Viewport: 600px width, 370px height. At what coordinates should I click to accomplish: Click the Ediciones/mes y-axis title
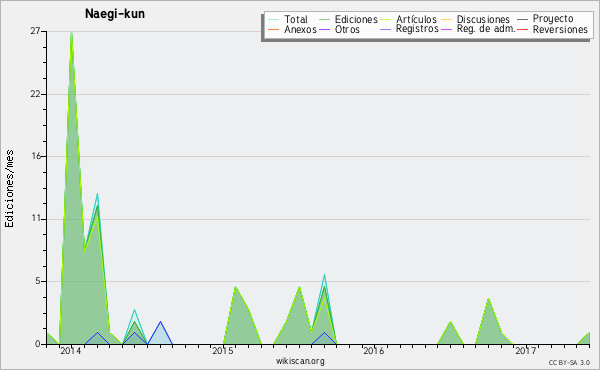coord(9,189)
